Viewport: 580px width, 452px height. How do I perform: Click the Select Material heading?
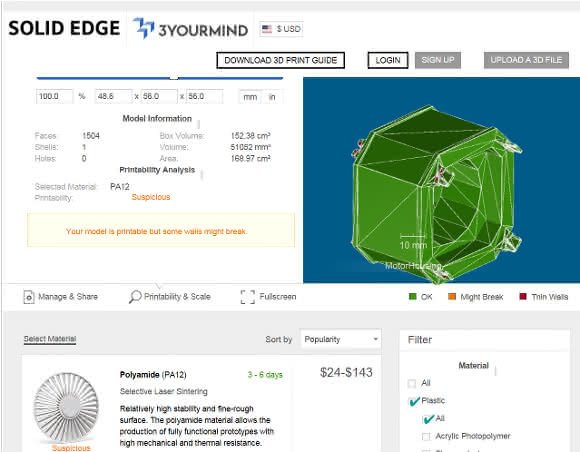click(x=50, y=339)
